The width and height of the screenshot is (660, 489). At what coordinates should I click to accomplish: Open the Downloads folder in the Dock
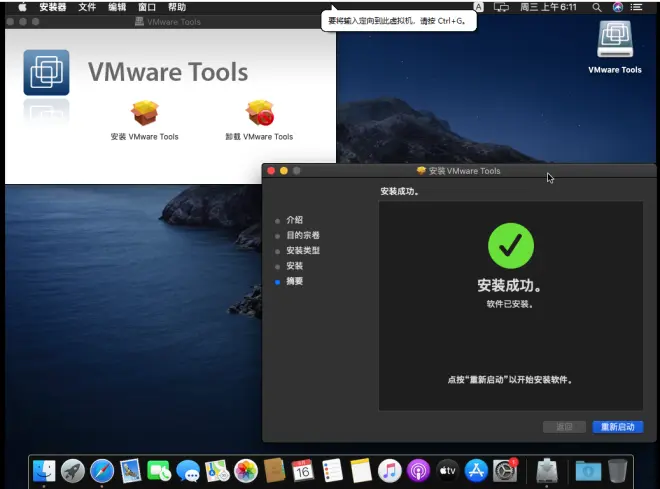(588, 470)
